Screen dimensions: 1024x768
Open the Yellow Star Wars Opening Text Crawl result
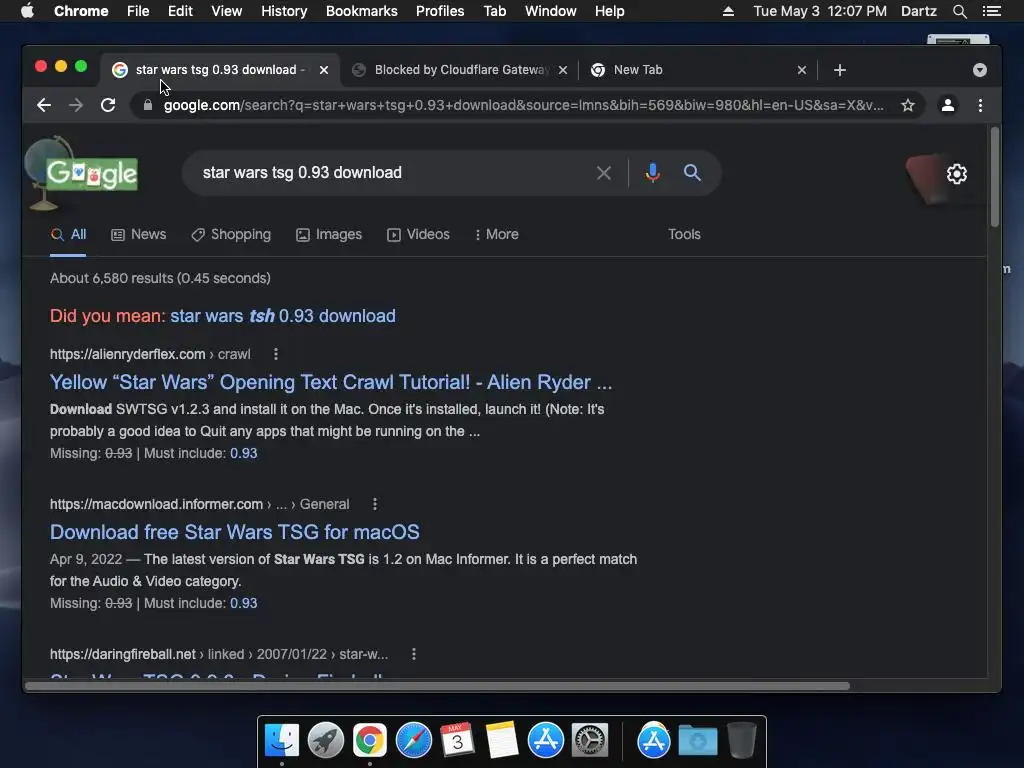click(x=331, y=382)
